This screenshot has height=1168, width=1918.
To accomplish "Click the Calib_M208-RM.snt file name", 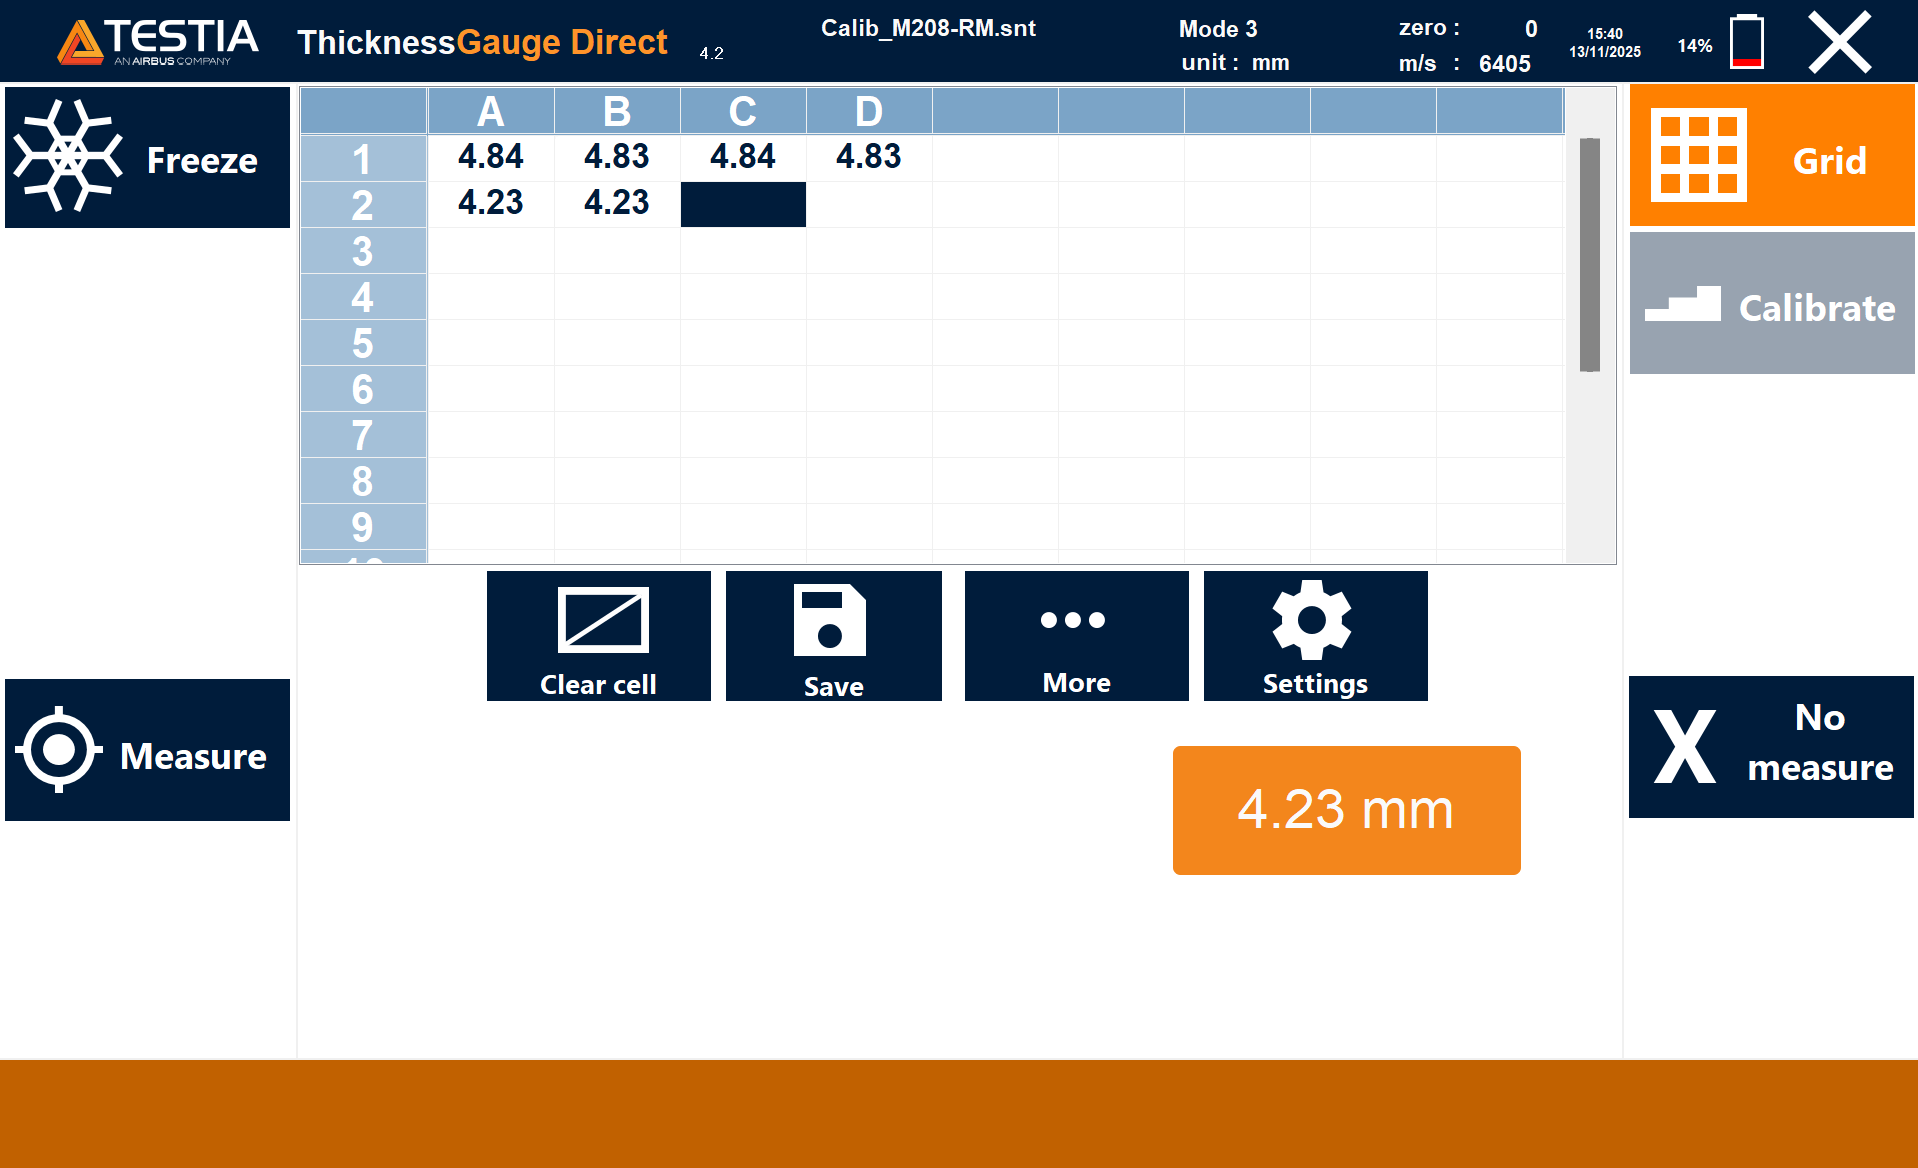I will tap(928, 29).
